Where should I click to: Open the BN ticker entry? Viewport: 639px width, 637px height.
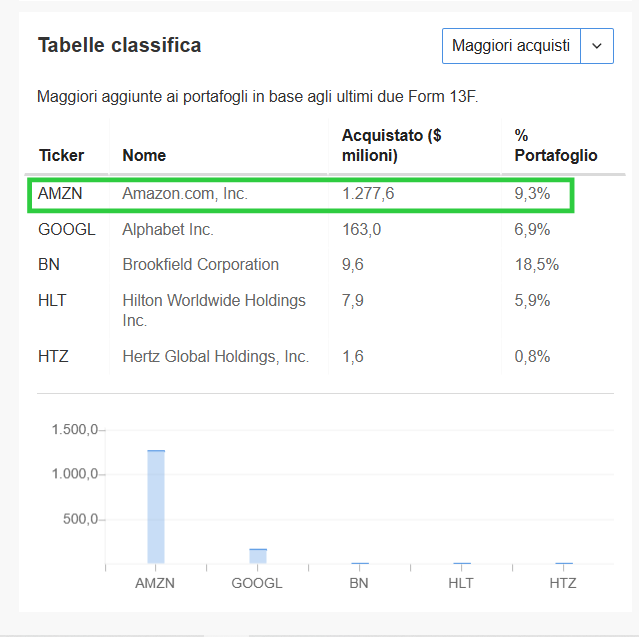pos(49,264)
